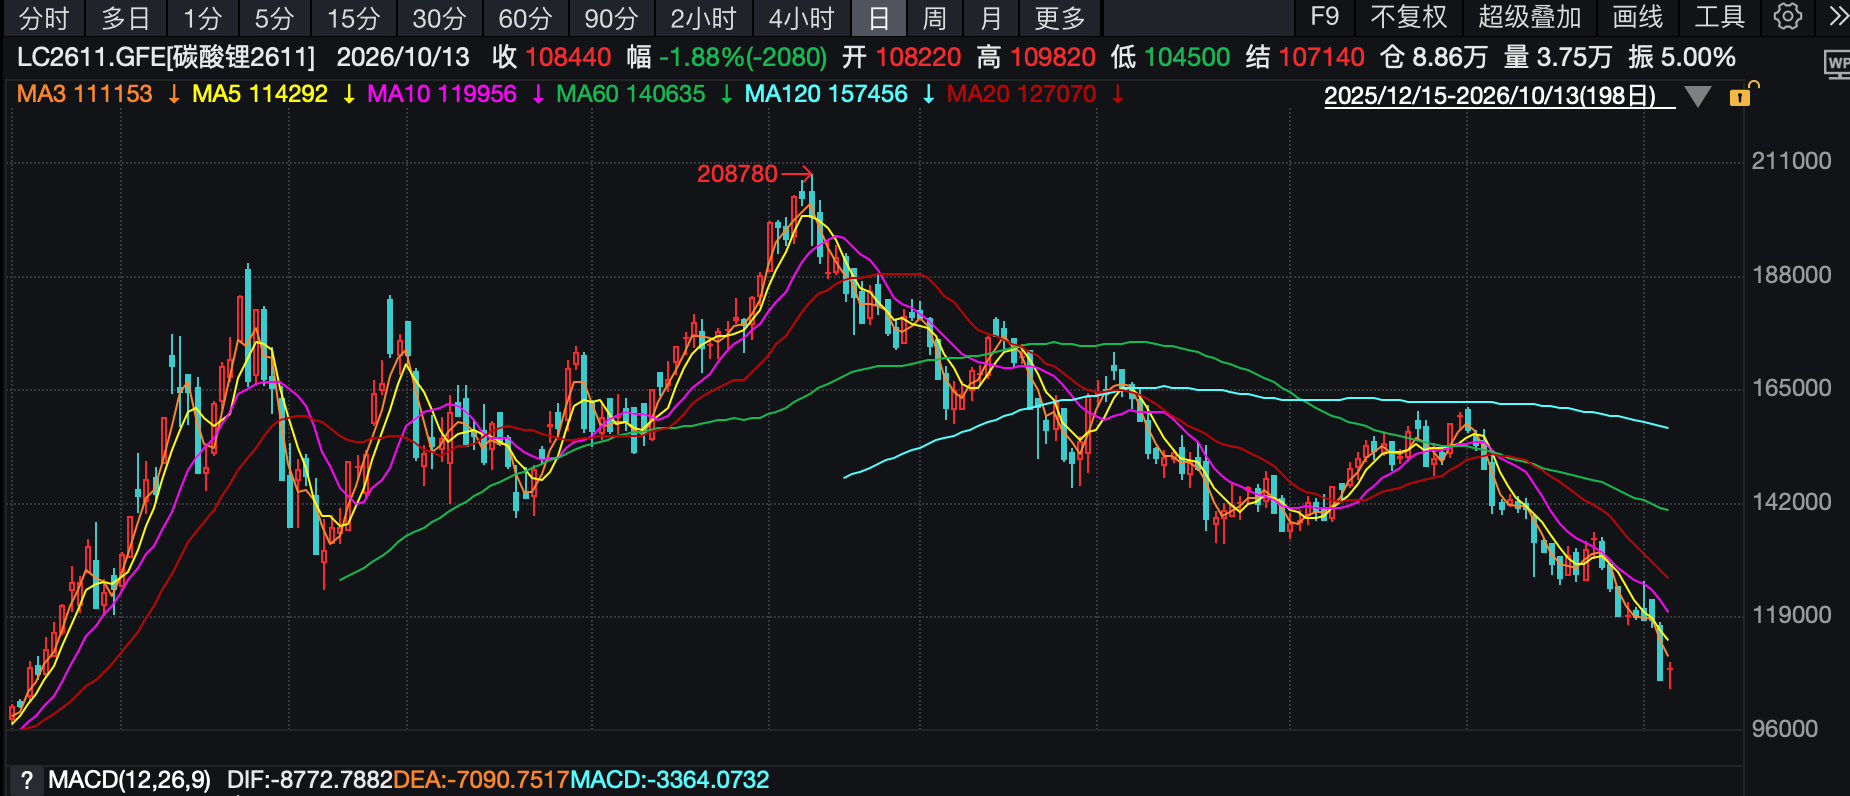Click the MA120 157456 indicator label
This screenshot has width=1850, height=796.
[x=826, y=94]
